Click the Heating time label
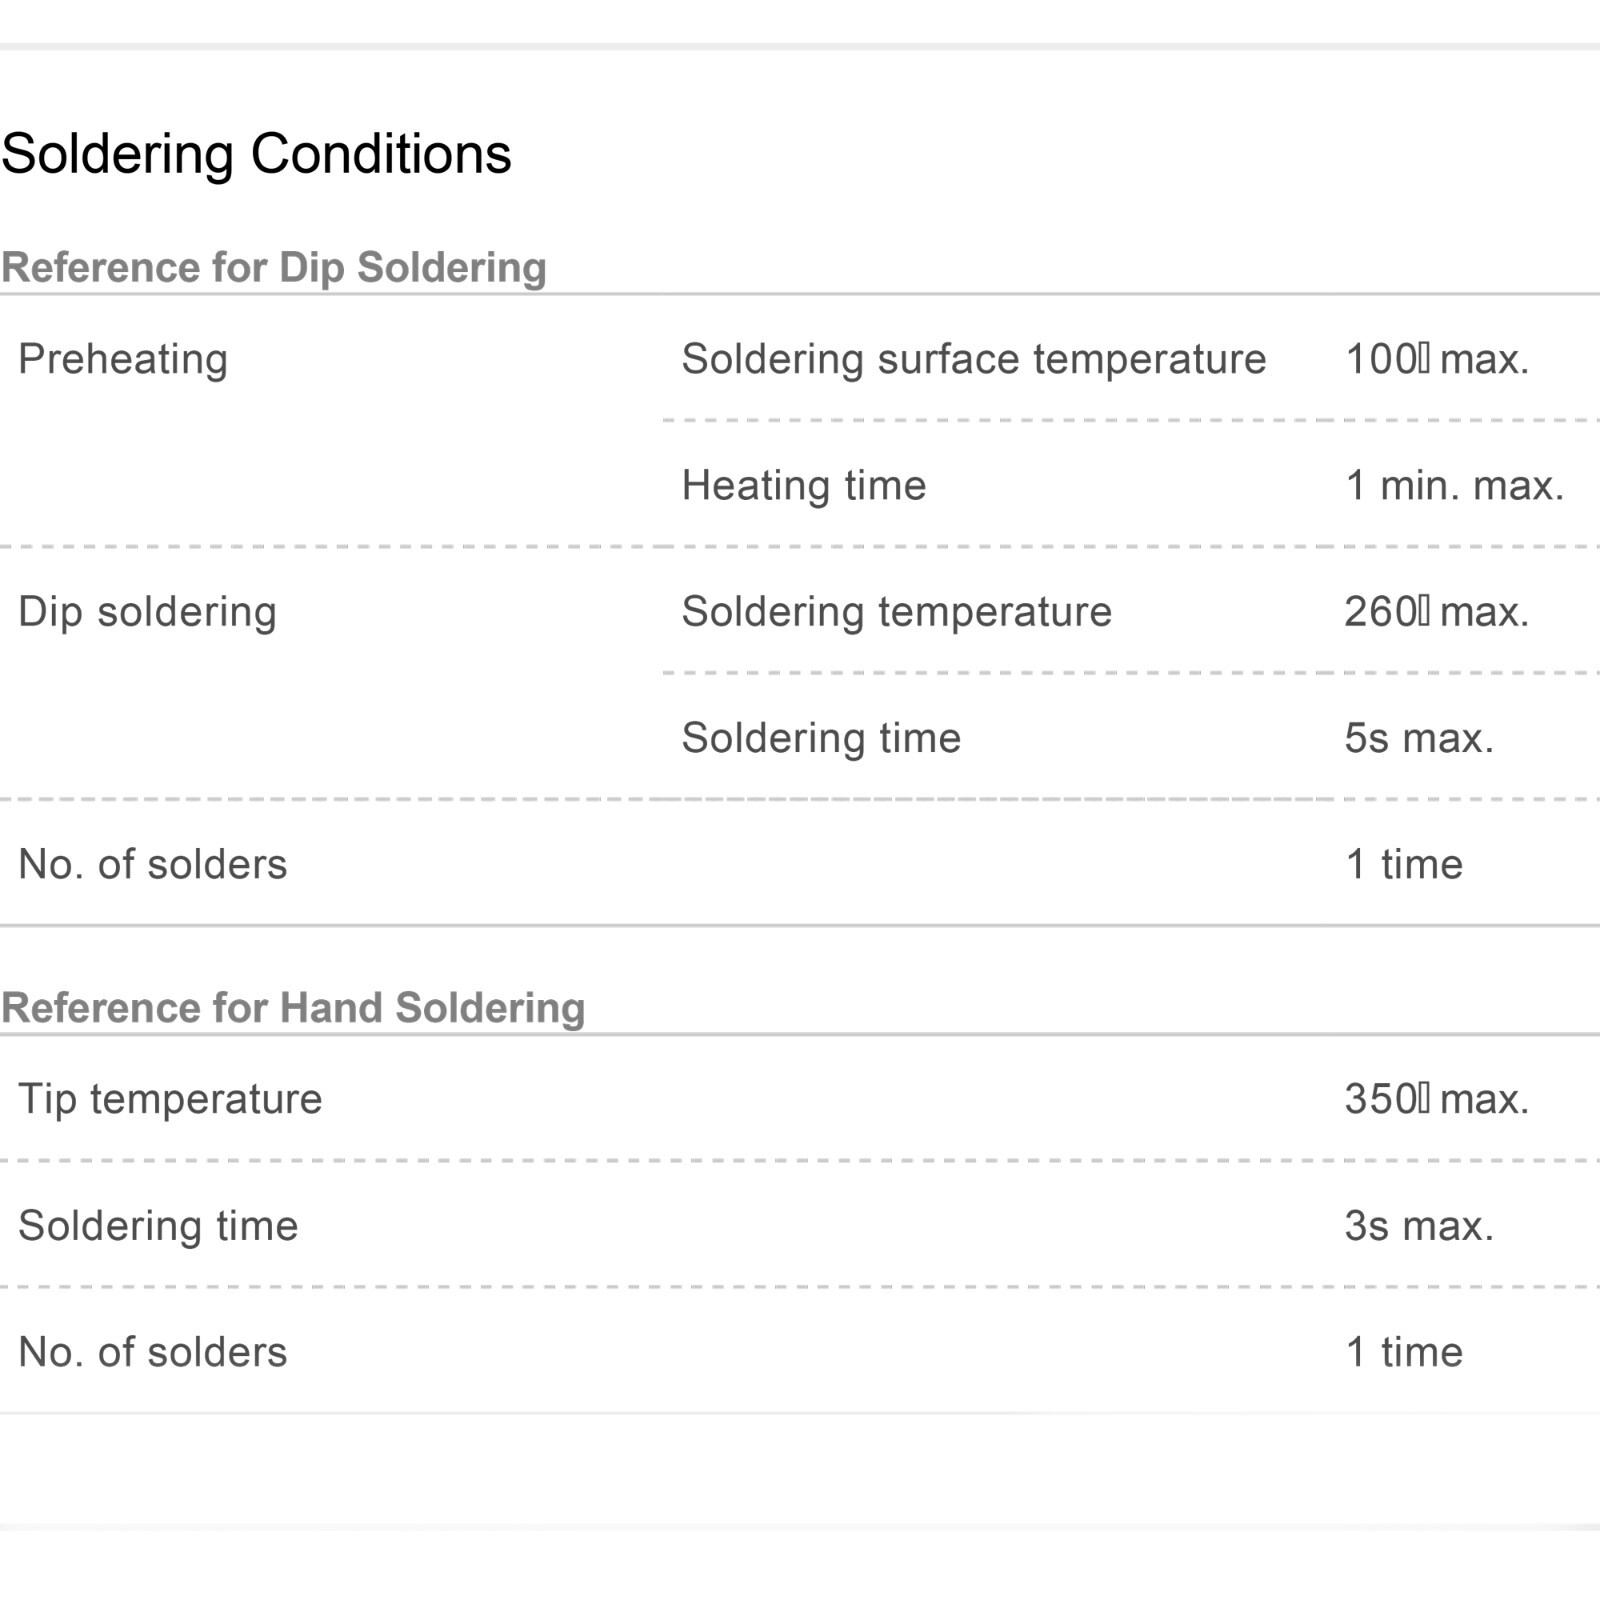This screenshot has height=1600, width=1600. pos(804,486)
